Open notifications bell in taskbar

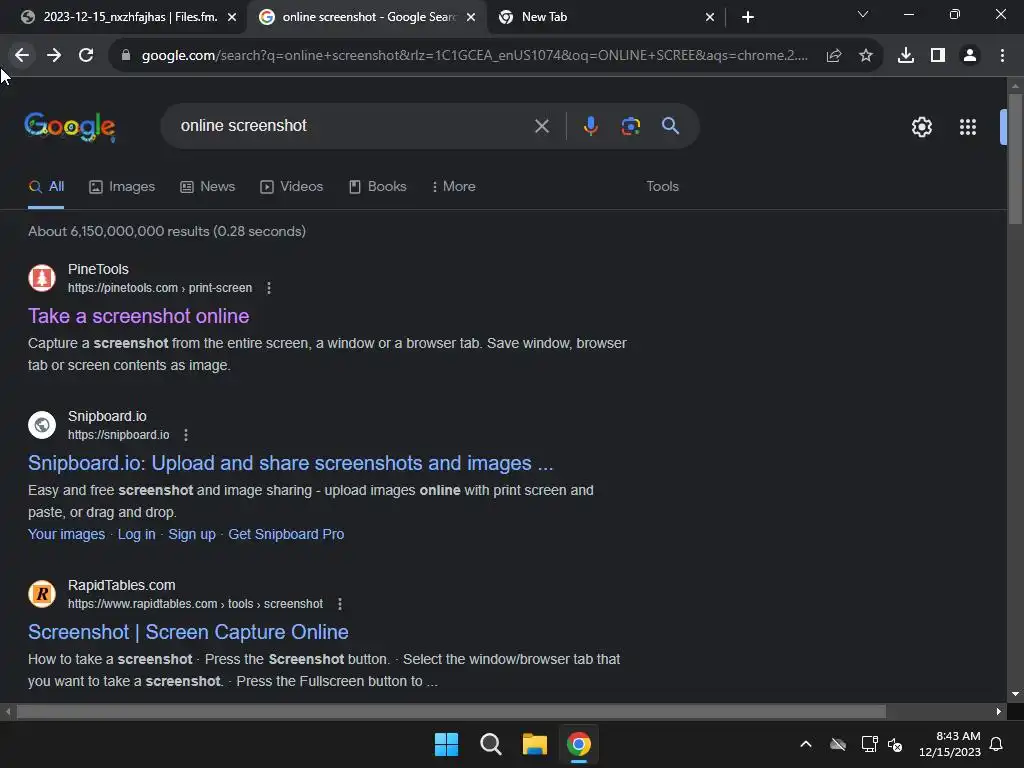(997, 744)
